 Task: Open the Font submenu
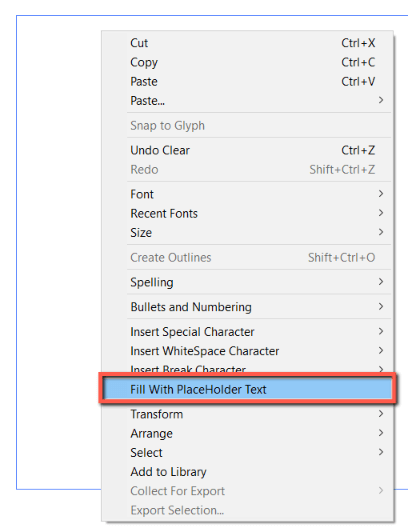tap(247, 194)
